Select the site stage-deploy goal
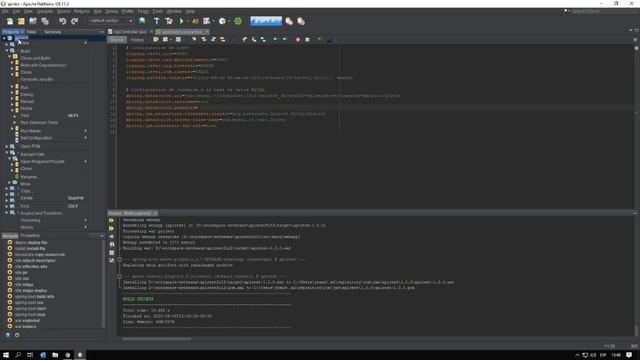Screen dimensions: 640x360 (x=31, y=291)
